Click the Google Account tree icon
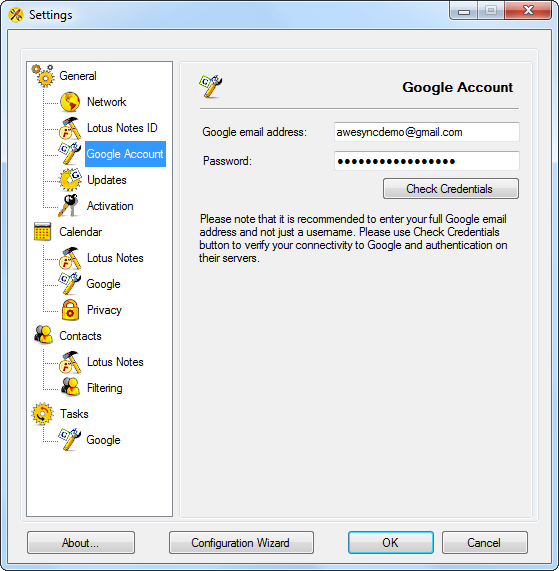Image resolution: width=559 pixels, height=571 pixels. click(69, 153)
